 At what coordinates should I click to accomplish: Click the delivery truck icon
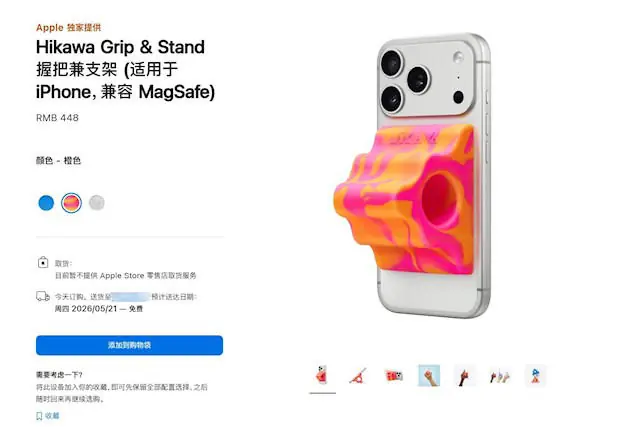click(43, 296)
